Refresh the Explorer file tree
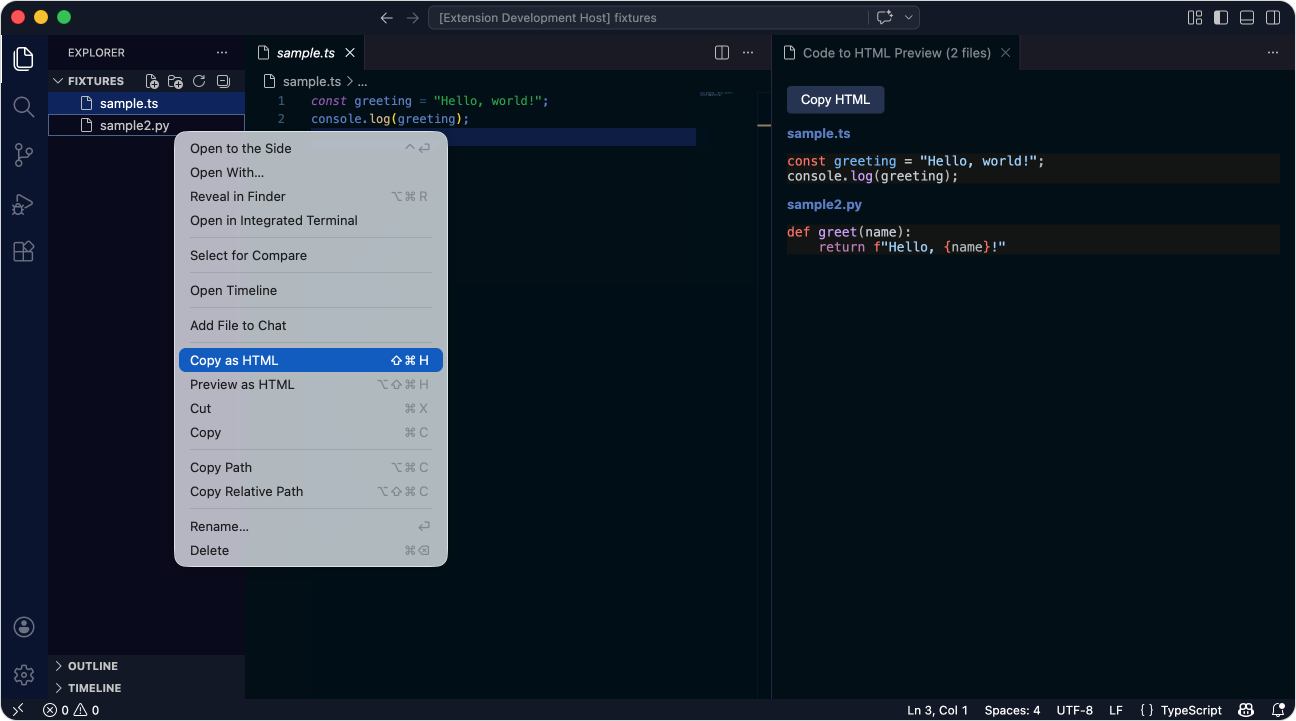This screenshot has height=721, width=1296. (x=199, y=81)
